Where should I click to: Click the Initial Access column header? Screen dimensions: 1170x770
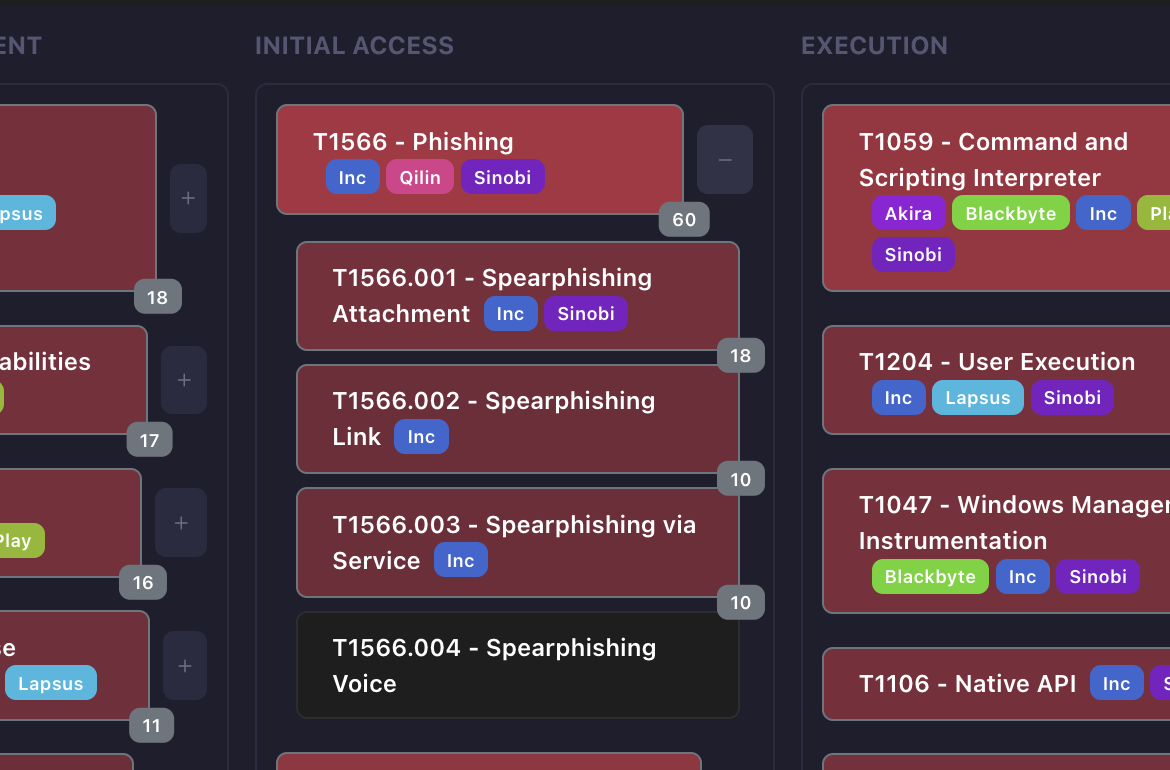click(x=354, y=45)
